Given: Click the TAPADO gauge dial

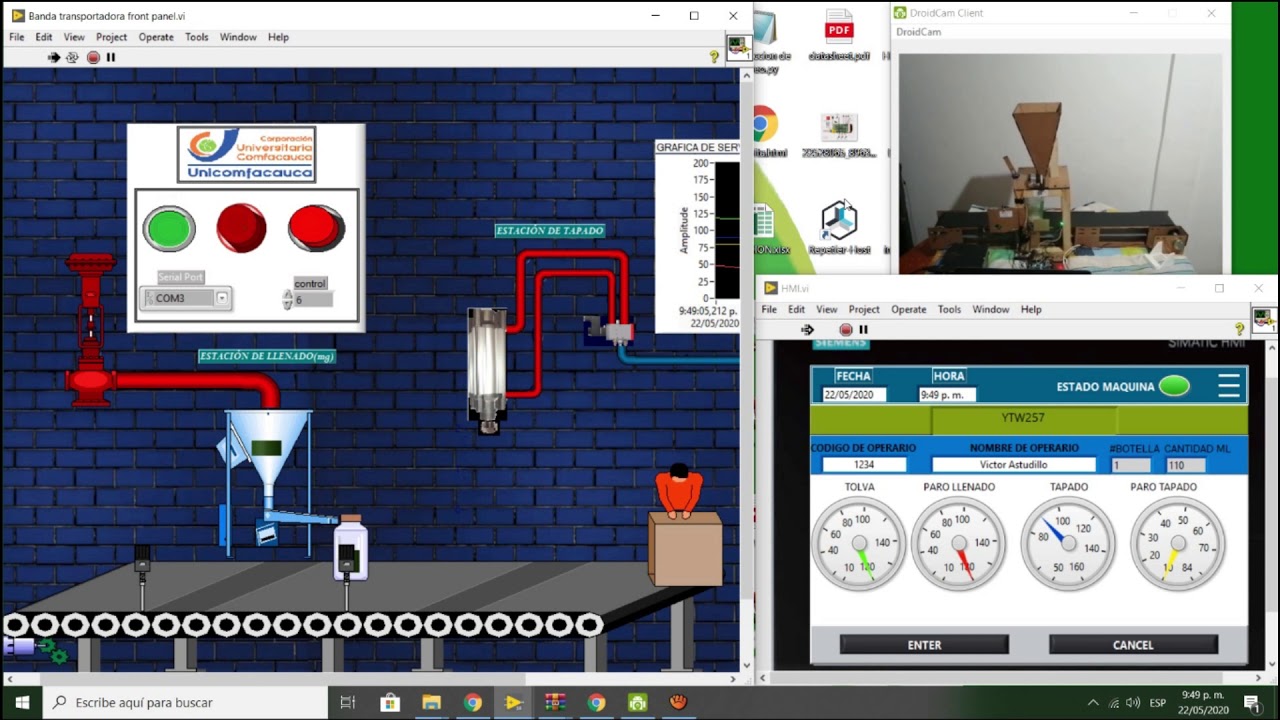Looking at the screenshot, I should 1068,545.
